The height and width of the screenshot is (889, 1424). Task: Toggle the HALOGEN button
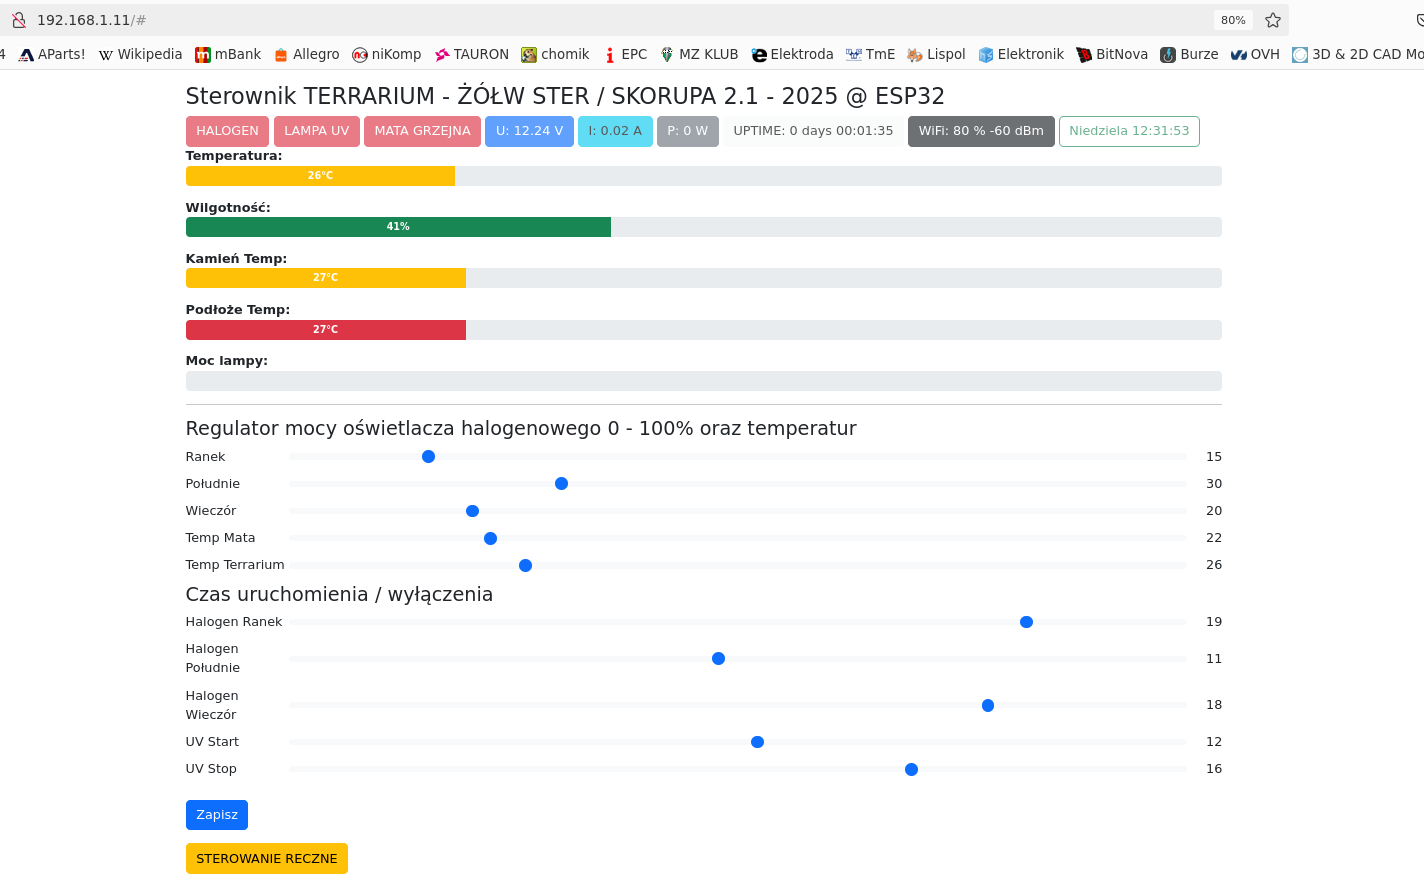pyautogui.click(x=227, y=131)
